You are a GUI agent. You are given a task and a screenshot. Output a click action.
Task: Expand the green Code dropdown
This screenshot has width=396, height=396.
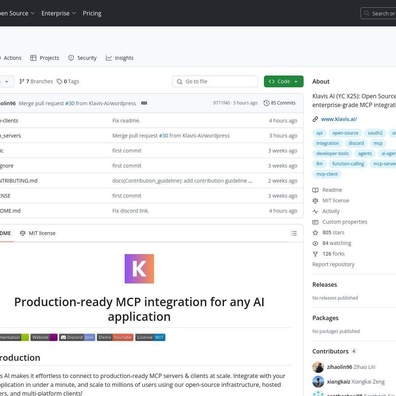point(284,81)
